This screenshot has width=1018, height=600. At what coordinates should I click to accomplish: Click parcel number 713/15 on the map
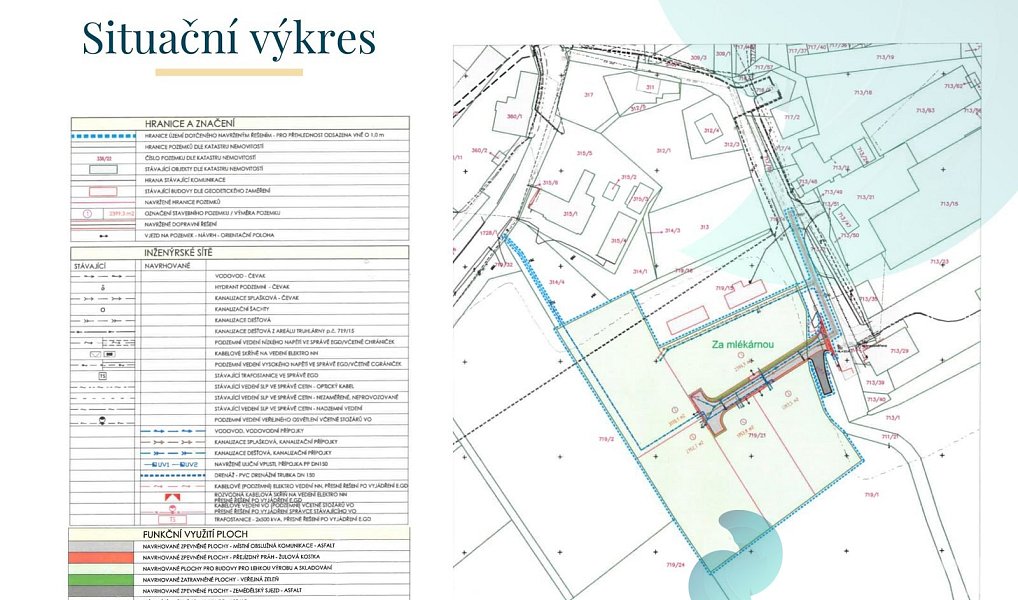pos(949,204)
